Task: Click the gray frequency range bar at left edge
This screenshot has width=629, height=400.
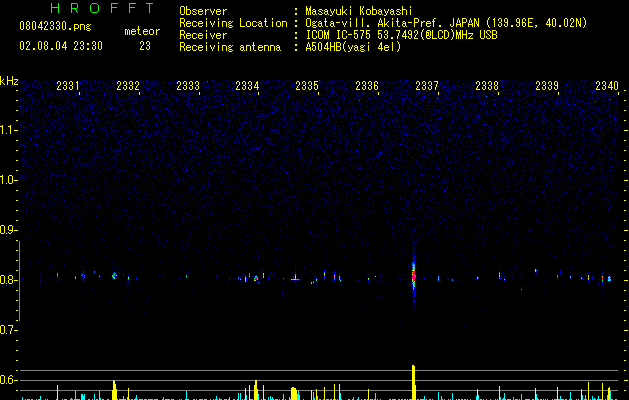Action: point(19,281)
